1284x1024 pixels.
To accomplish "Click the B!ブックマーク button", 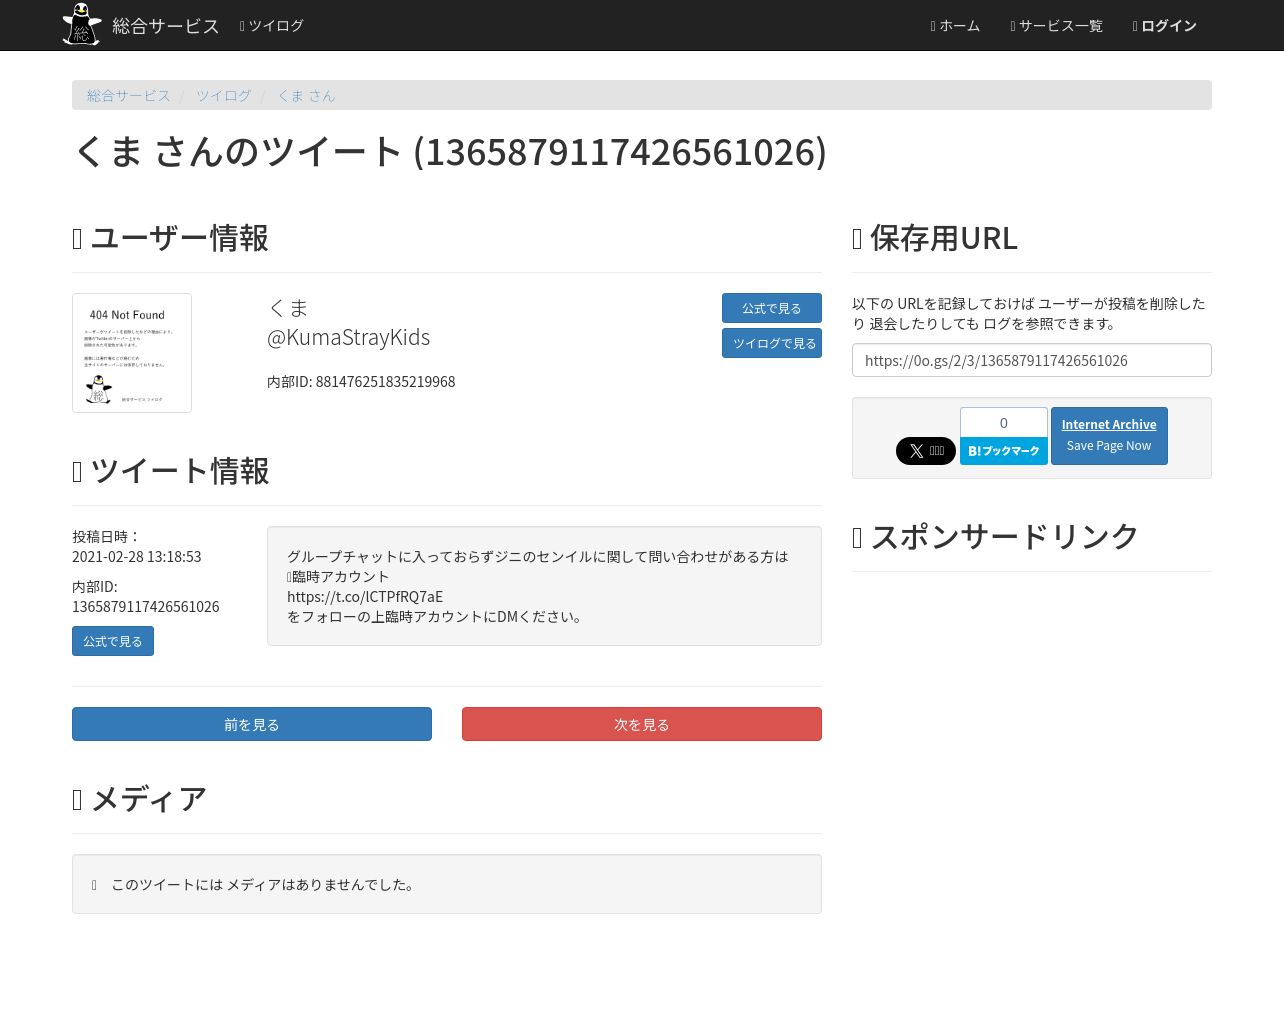I will (1004, 451).
